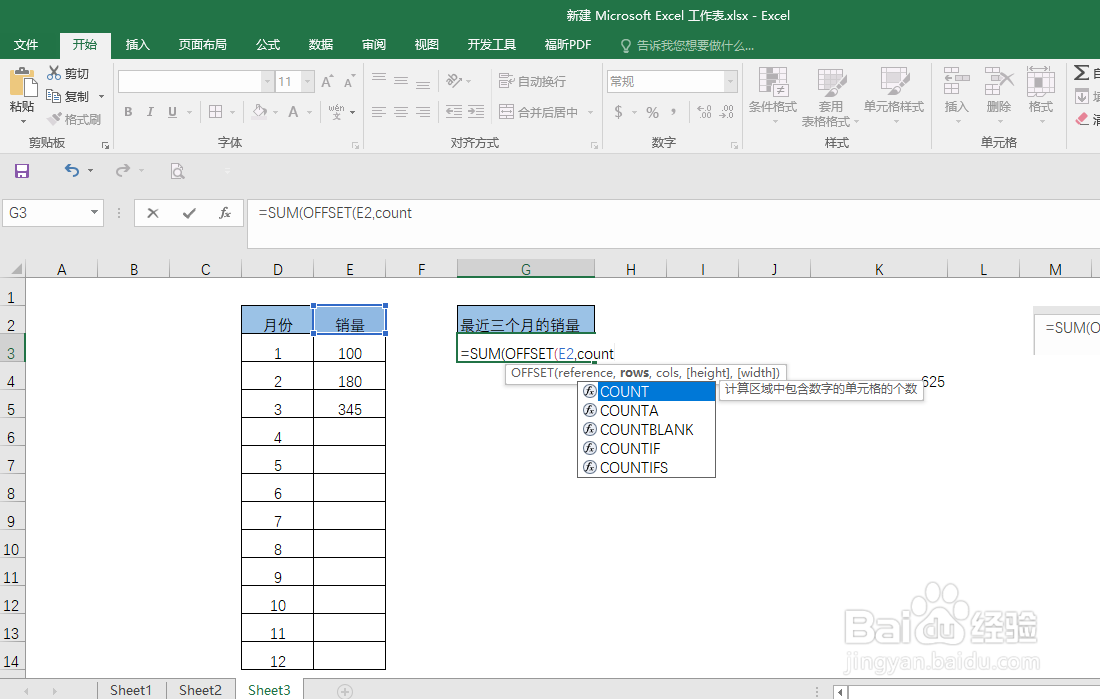
Task: Click the insert function fx button
Action: coord(224,213)
